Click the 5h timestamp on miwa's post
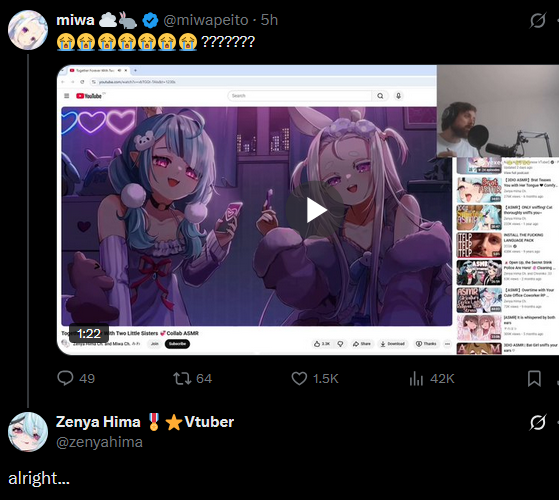The image size is (559, 500). [269, 20]
